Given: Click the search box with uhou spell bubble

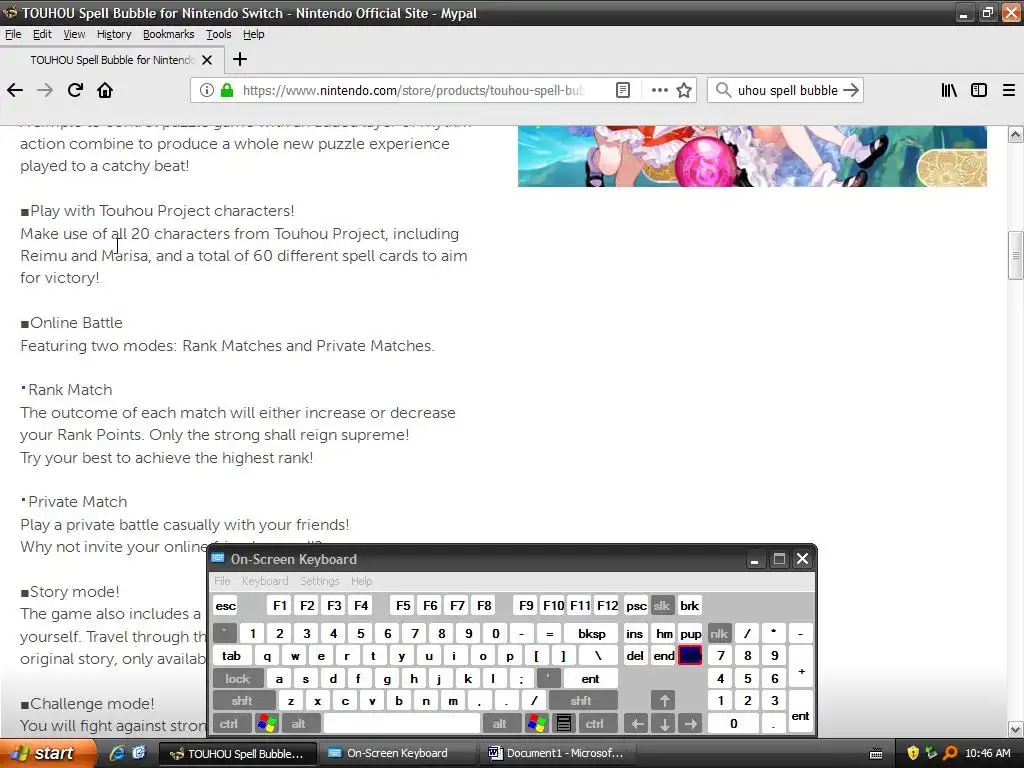Looking at the screenshot, I should click(788, 90).
